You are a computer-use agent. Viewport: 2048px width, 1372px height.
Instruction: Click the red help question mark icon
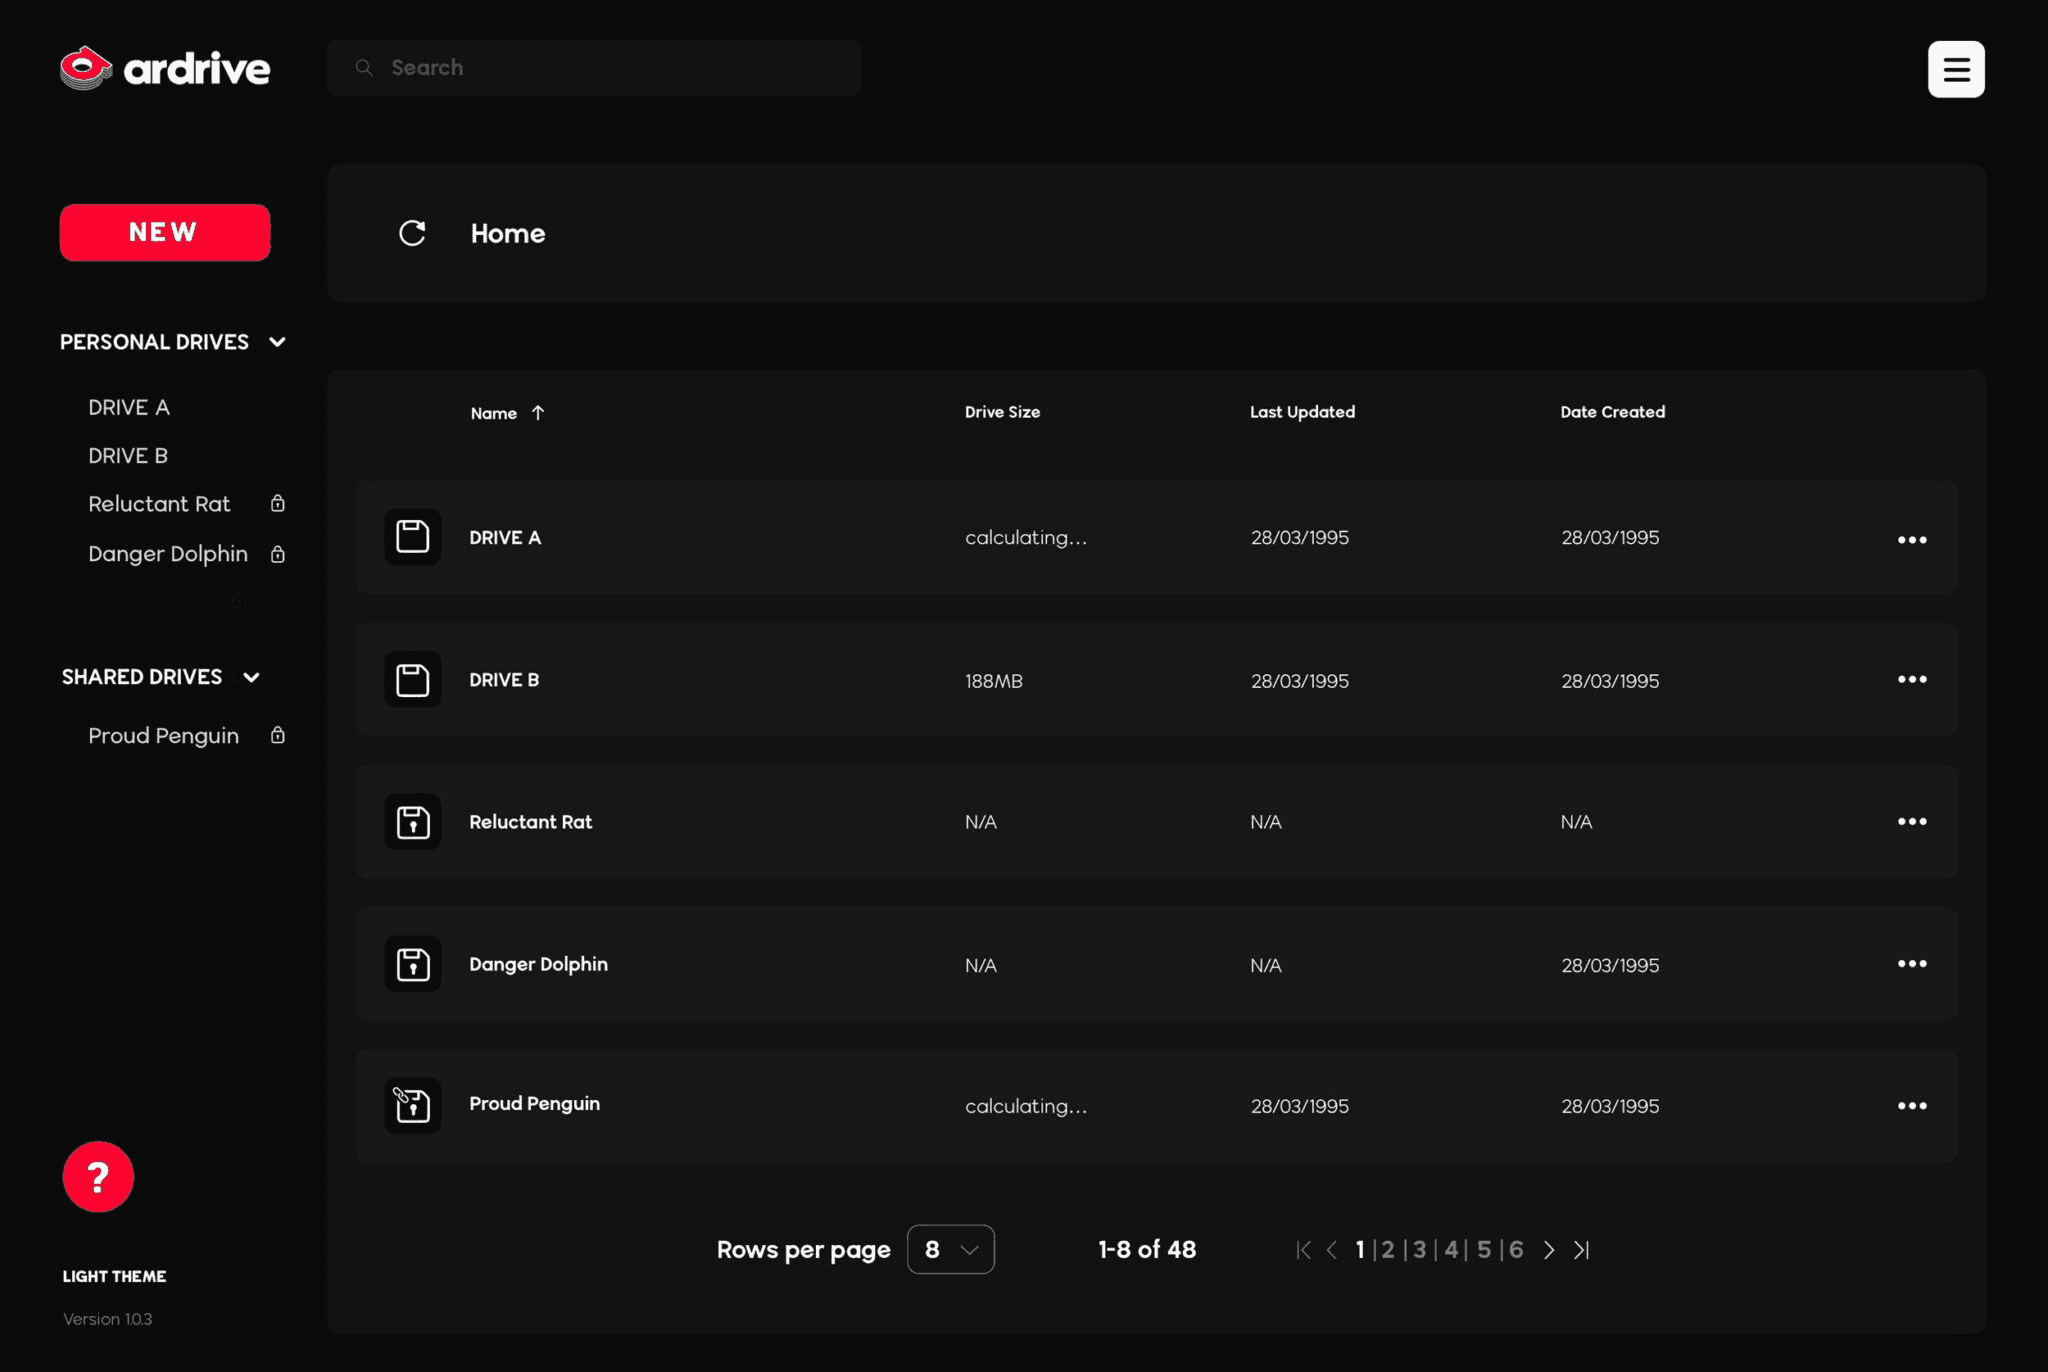click(98, 1177)
